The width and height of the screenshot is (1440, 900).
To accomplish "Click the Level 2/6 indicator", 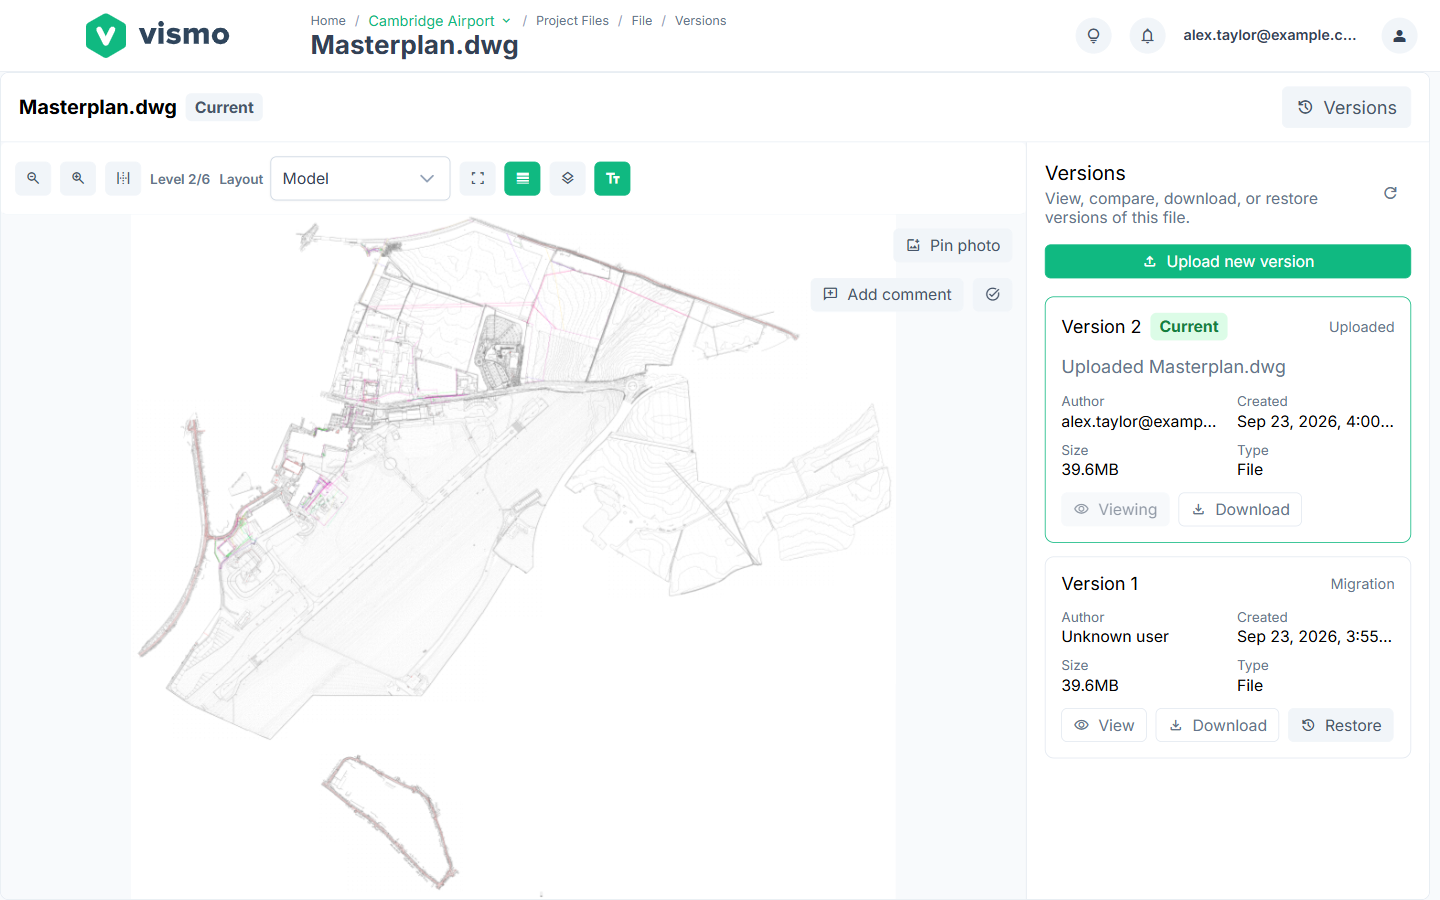I will point(180,179).
